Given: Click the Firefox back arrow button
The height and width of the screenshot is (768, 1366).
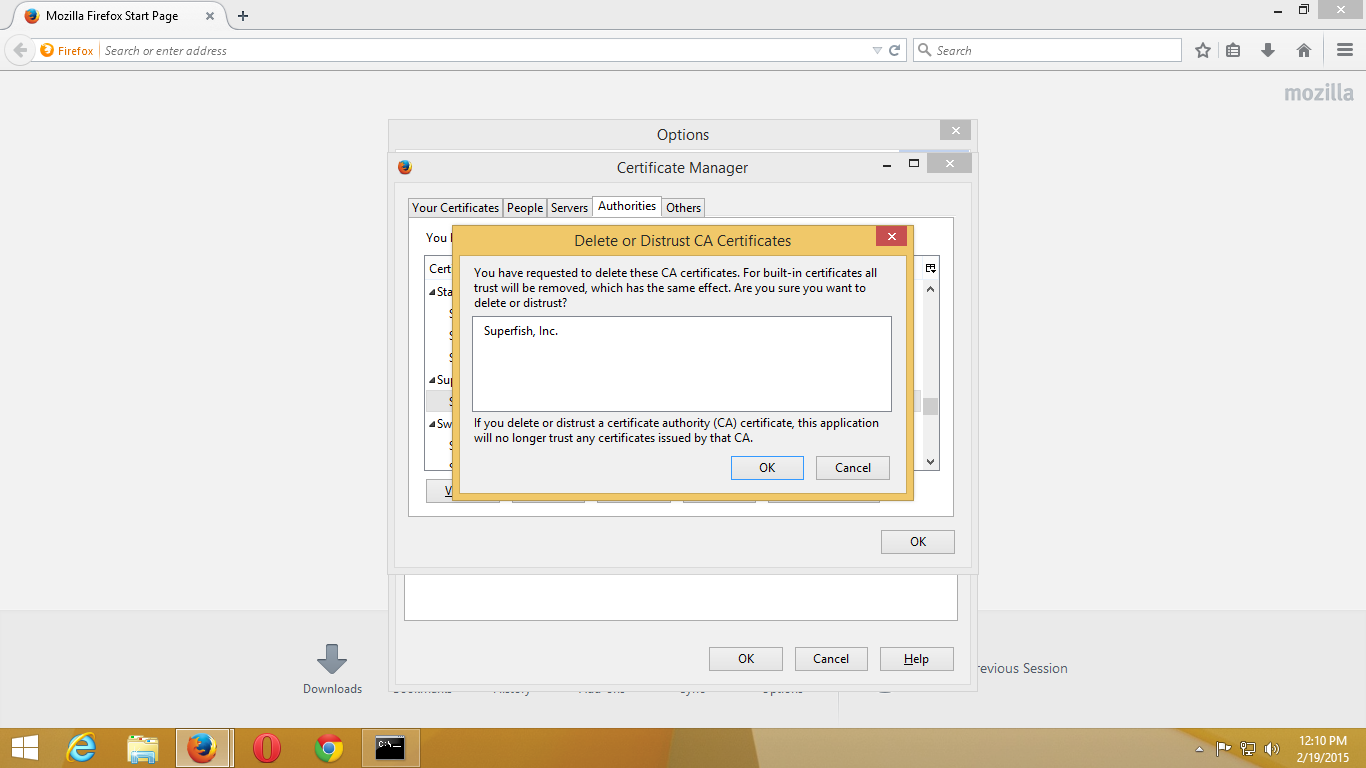Looking at the screenshot, I should pos(20,50).
